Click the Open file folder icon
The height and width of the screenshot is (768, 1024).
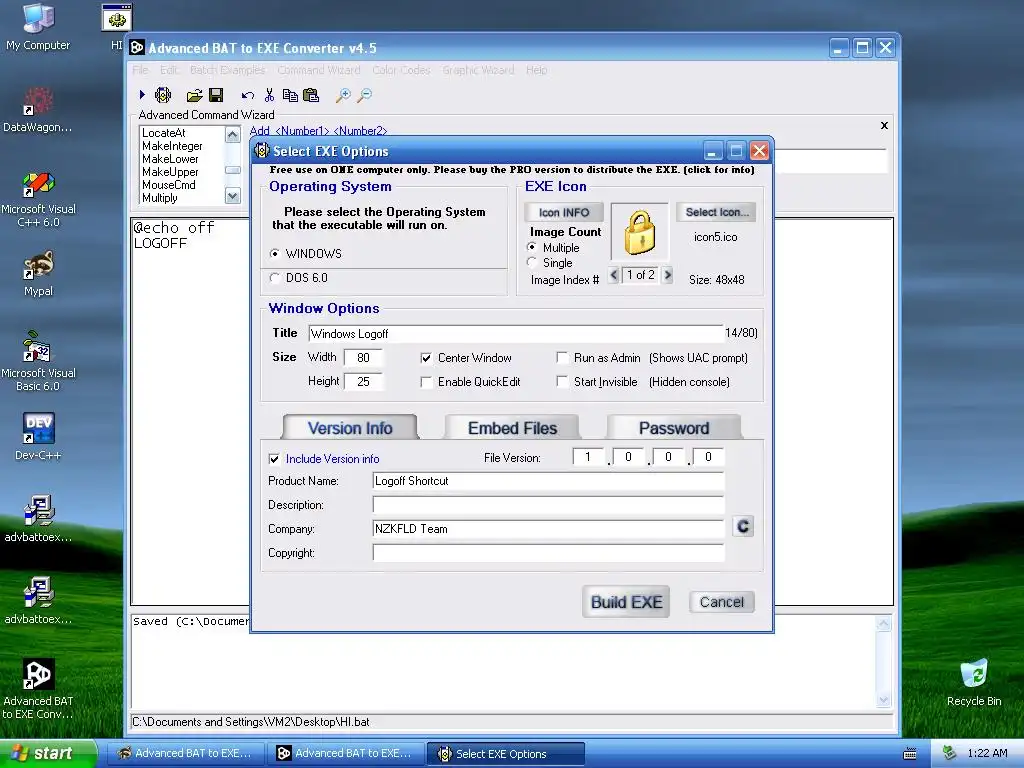194,95
